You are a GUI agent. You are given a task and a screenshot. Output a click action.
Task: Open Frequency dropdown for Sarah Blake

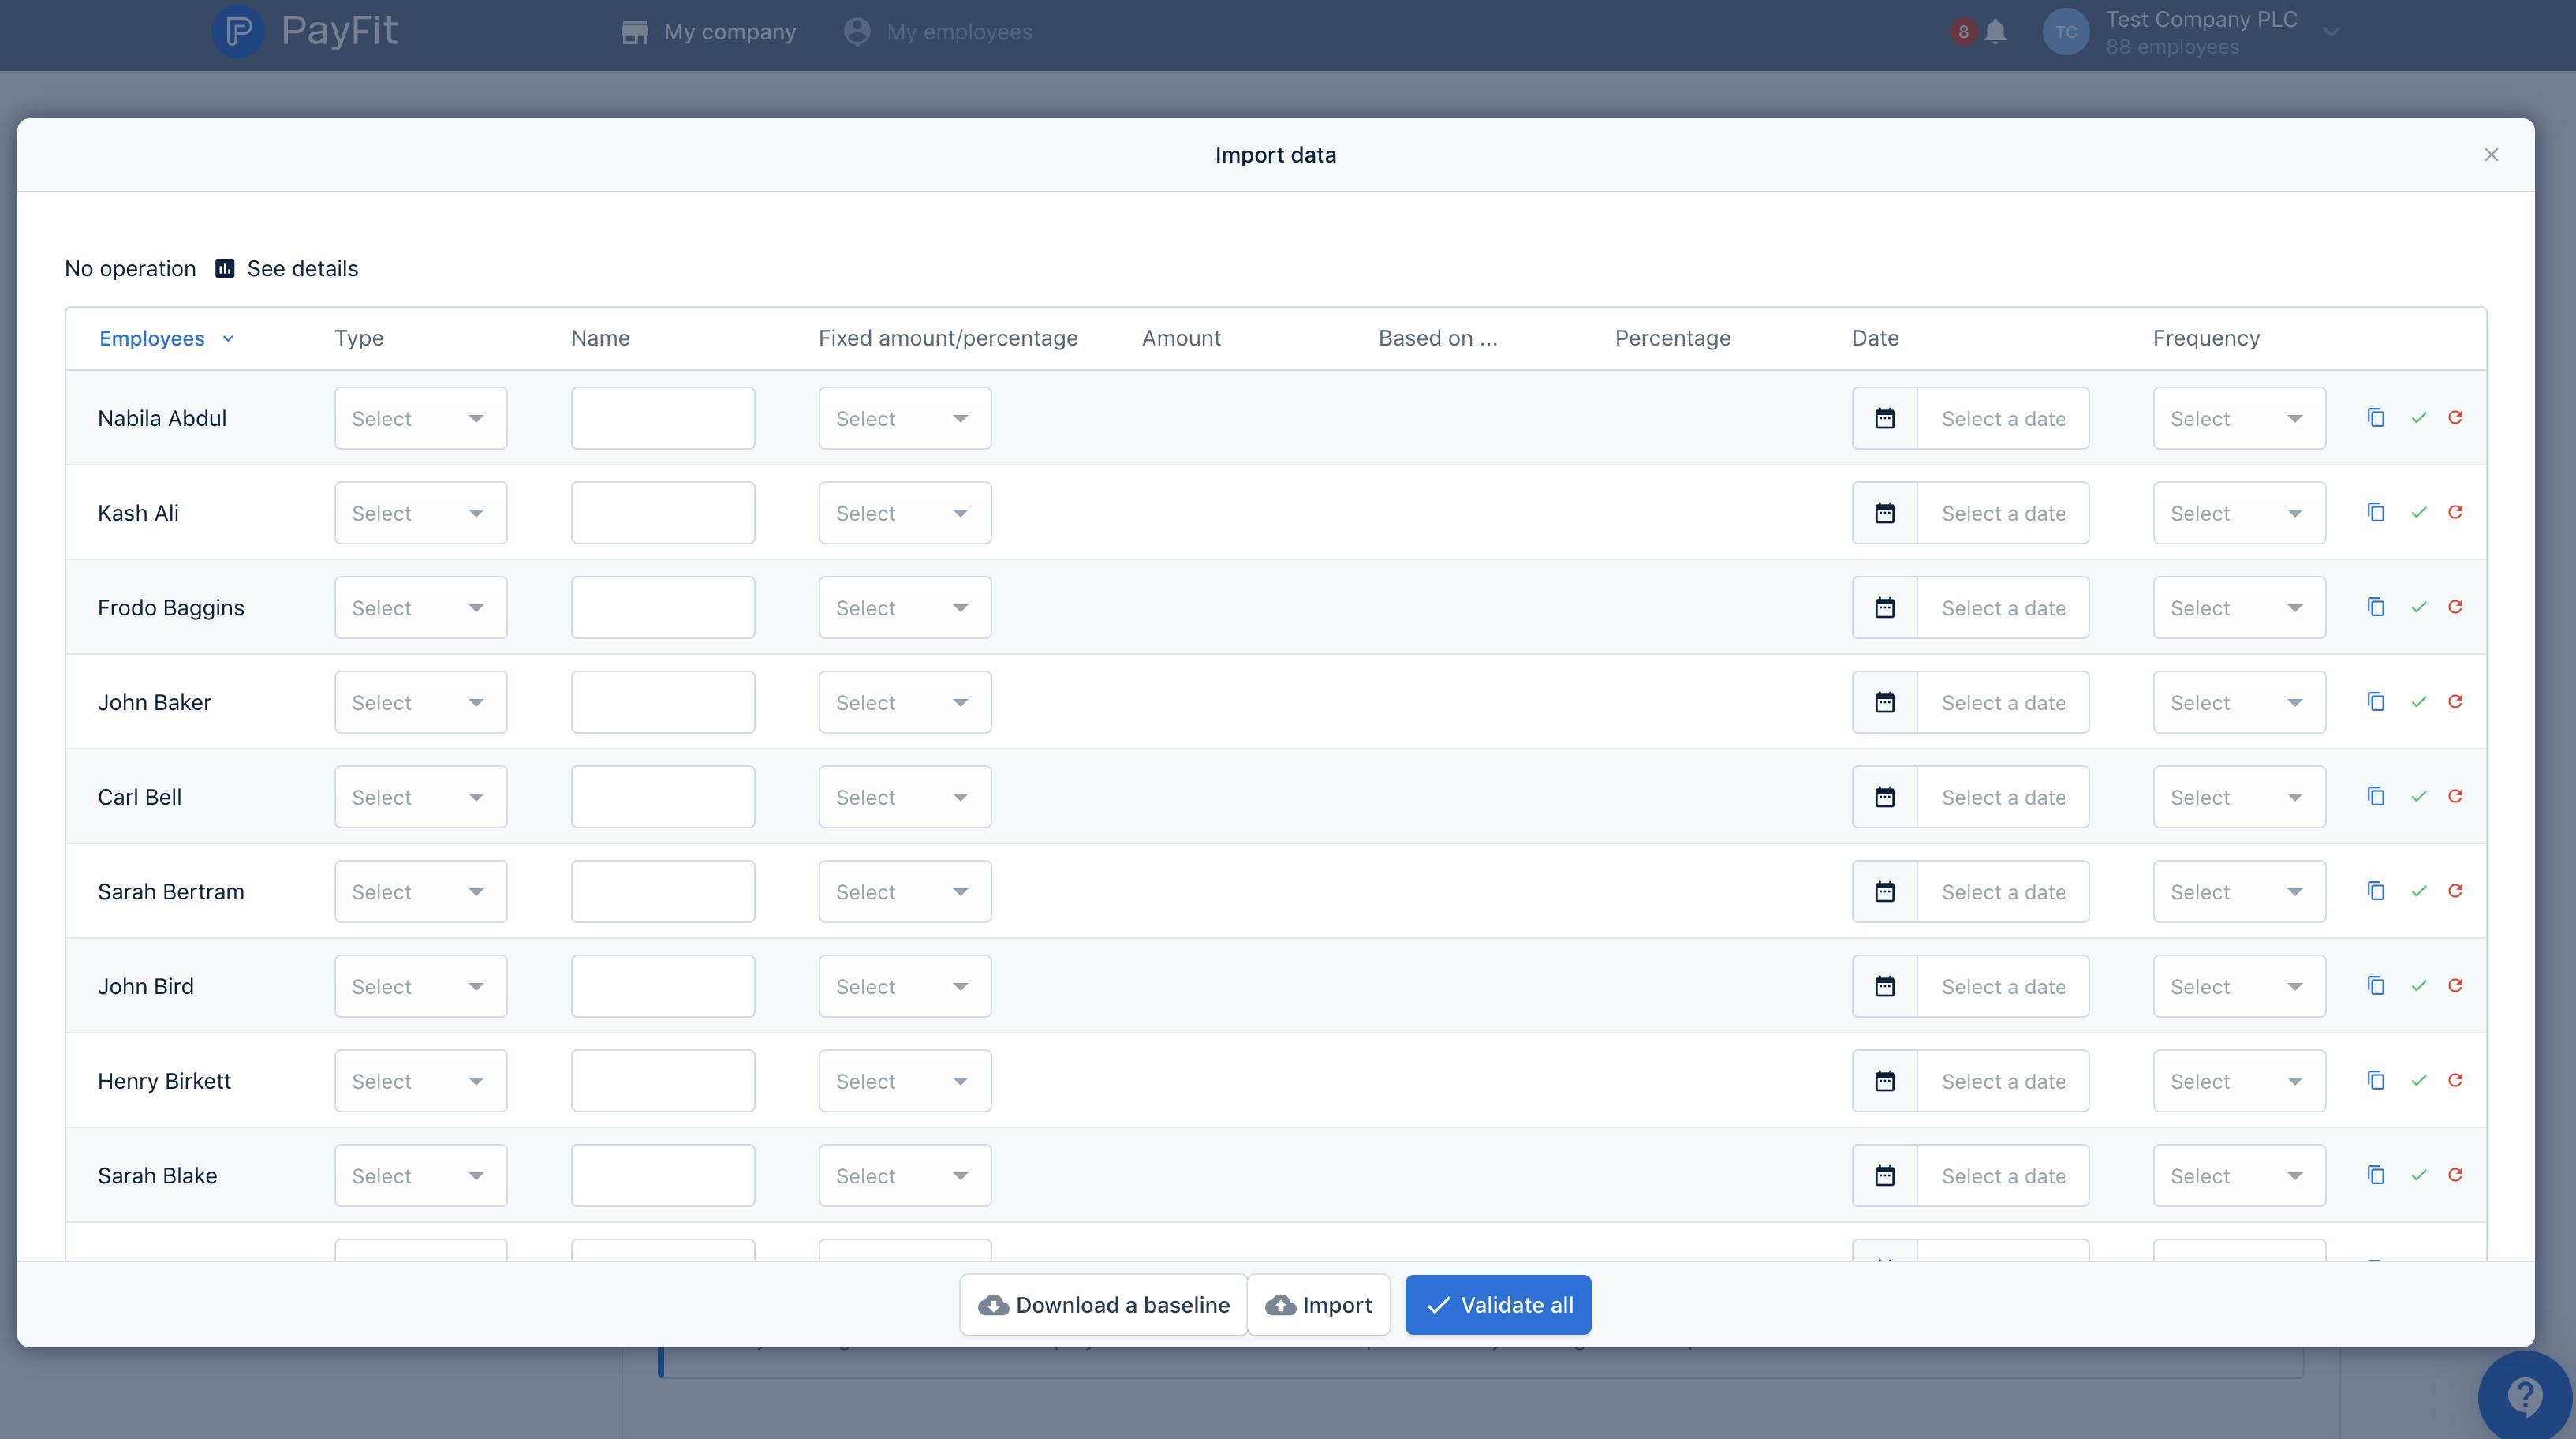pyautogui.click(x=2239, y=1175)
